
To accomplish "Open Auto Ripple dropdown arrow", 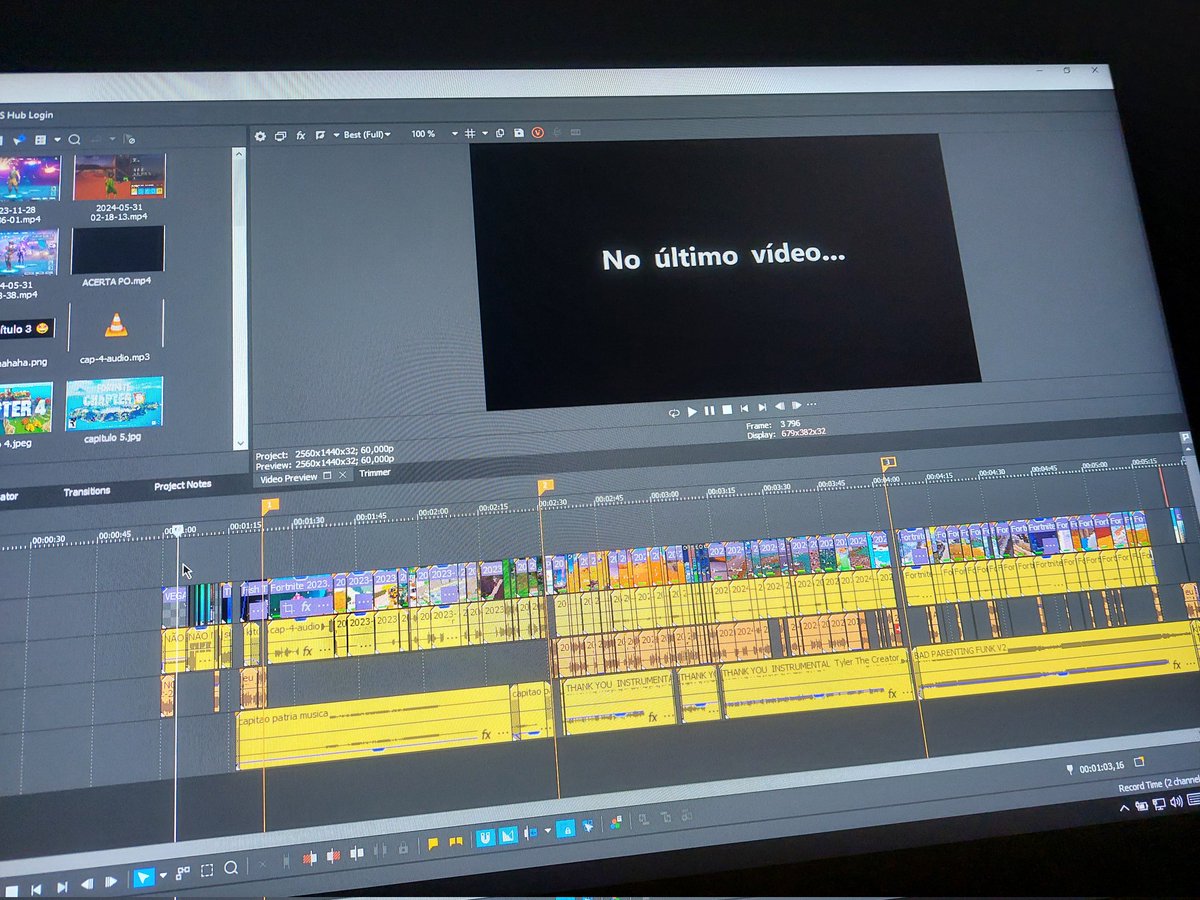I will 547,831.
